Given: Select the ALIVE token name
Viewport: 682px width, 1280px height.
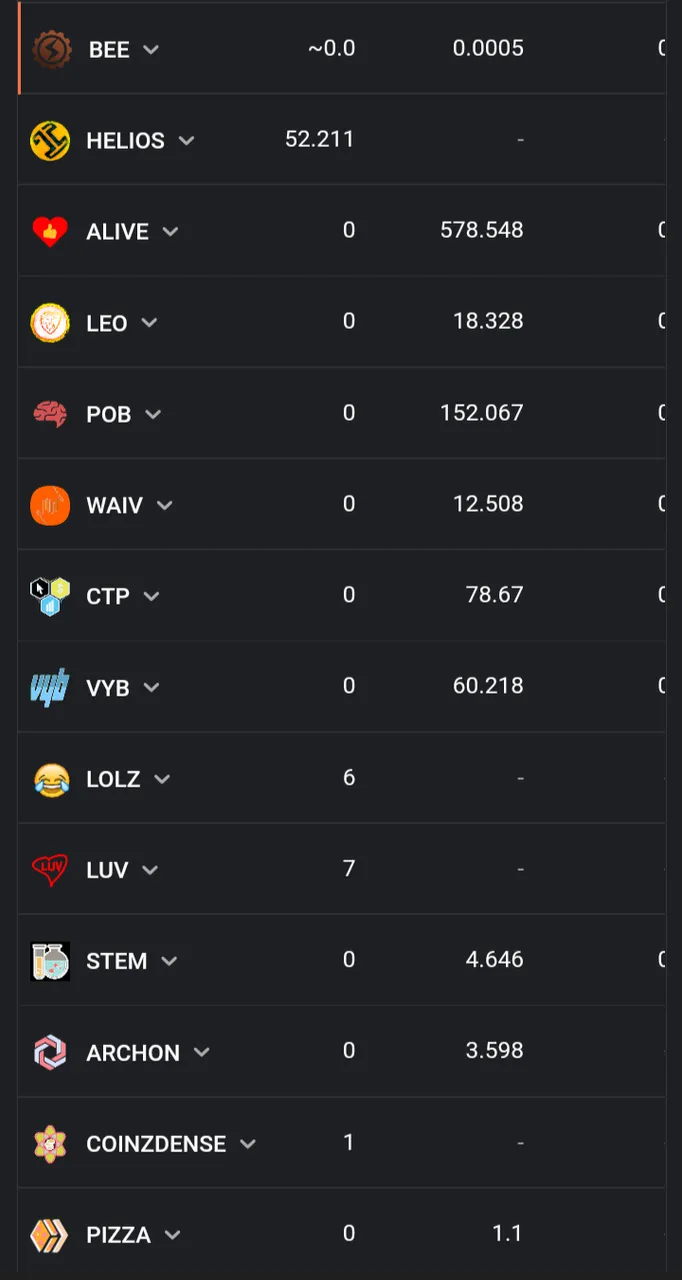Looking at the screenshot, I should [117, 232].
